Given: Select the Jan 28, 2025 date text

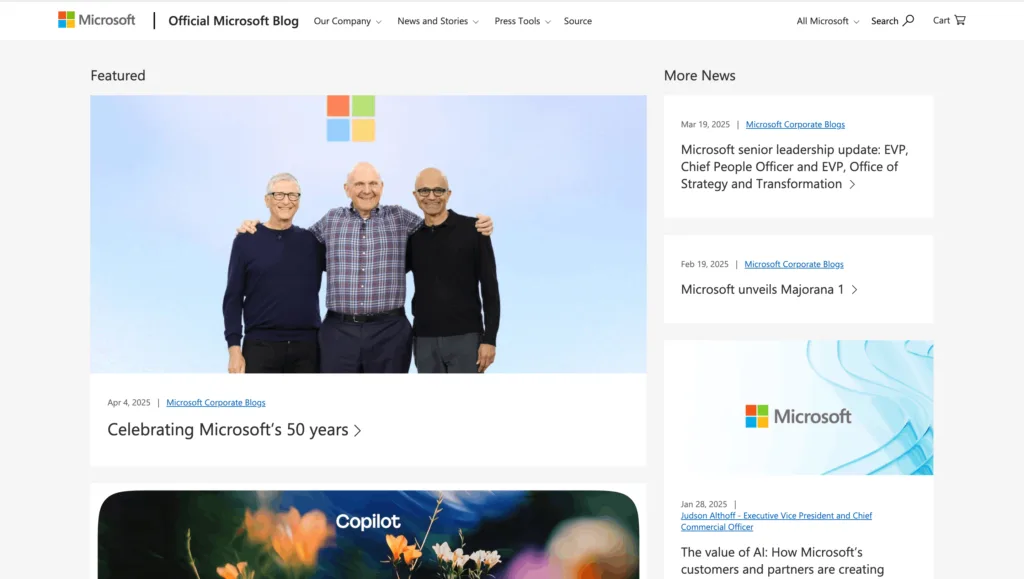Looking at the screenshot, I should (x=703, y=504).
